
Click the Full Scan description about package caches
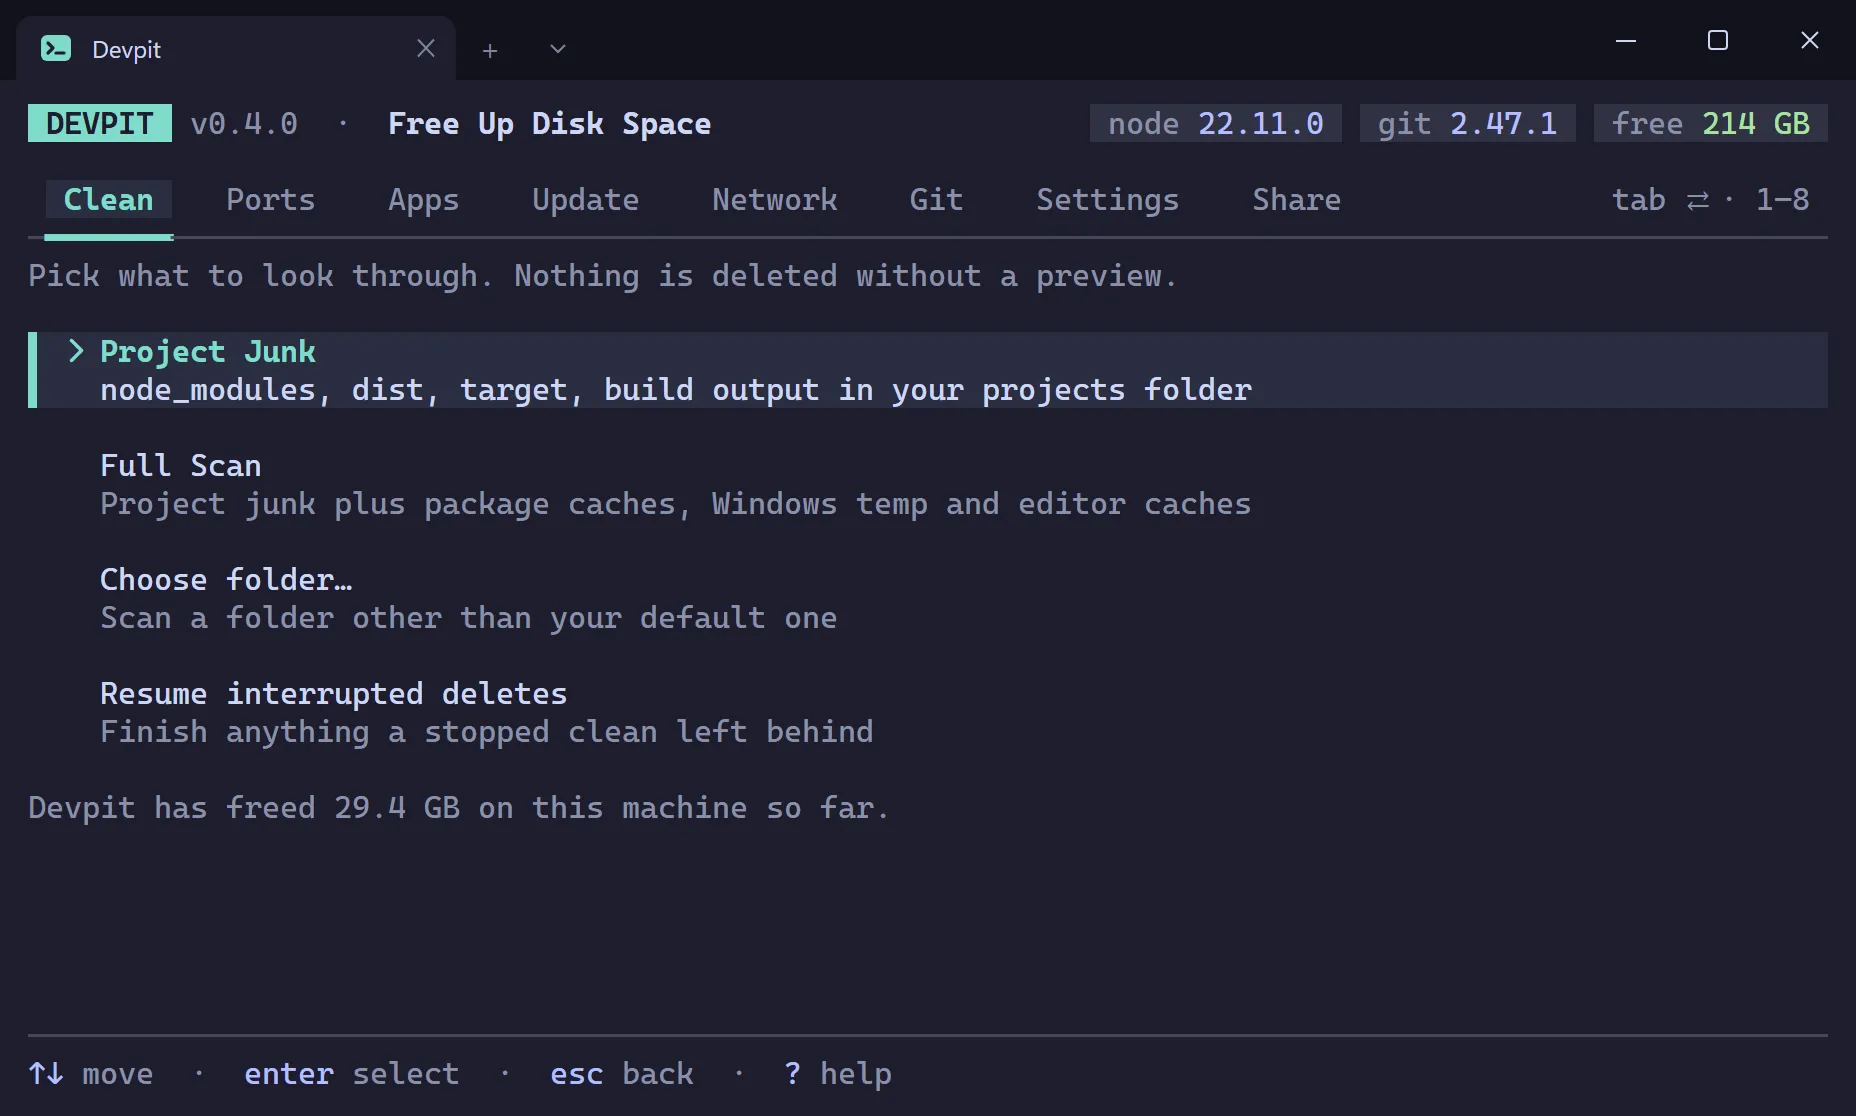point(676,503)
